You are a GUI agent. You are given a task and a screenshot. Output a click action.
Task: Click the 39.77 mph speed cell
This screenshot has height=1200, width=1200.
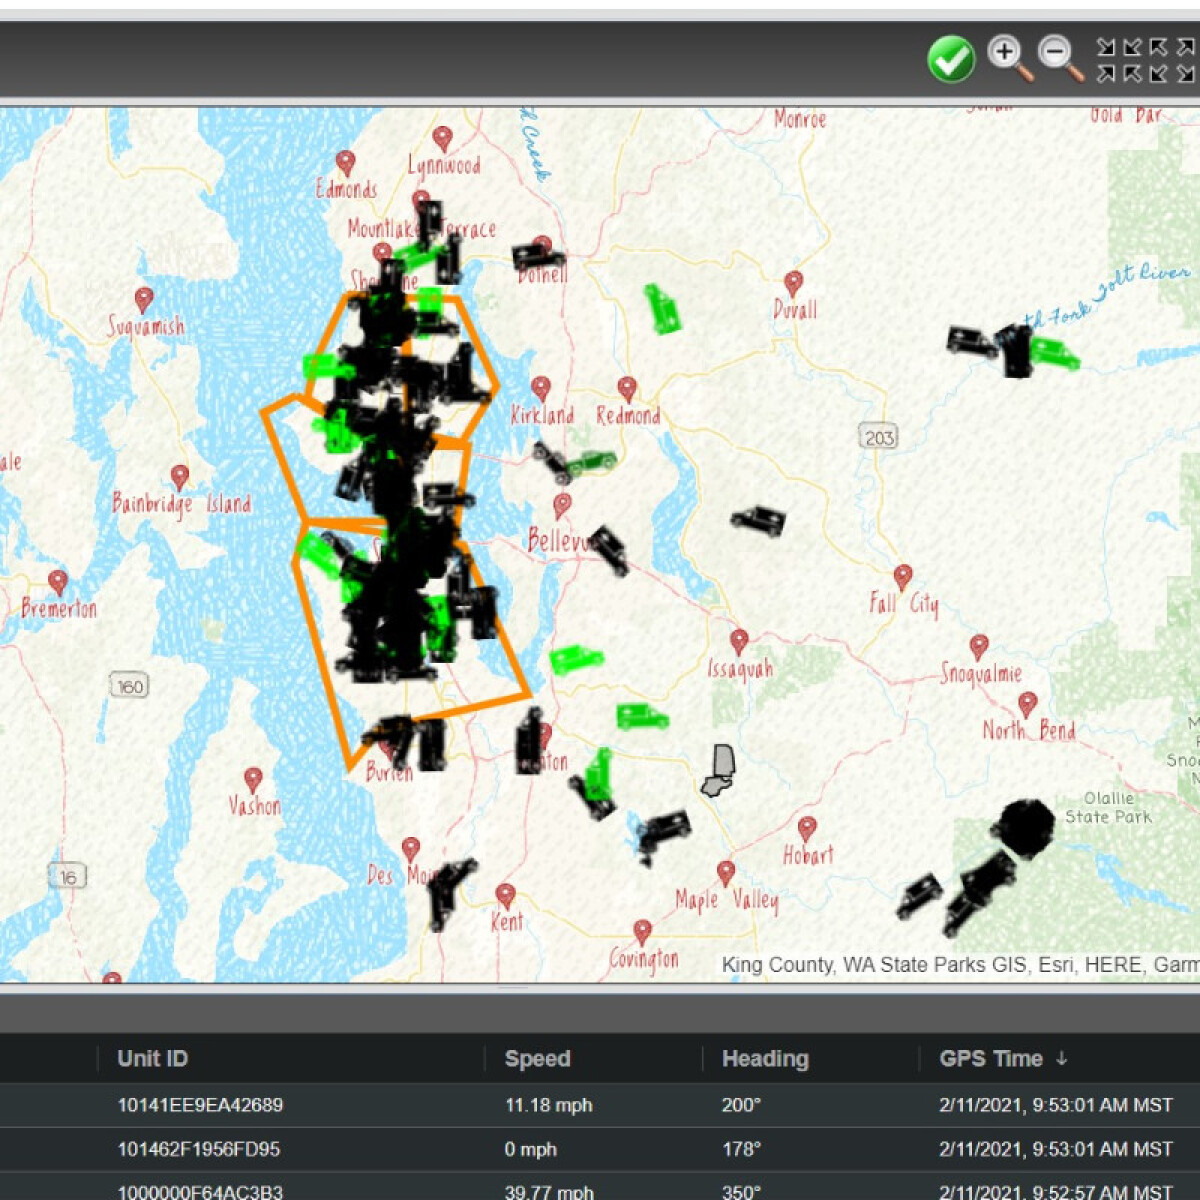tap(549, 1191)
